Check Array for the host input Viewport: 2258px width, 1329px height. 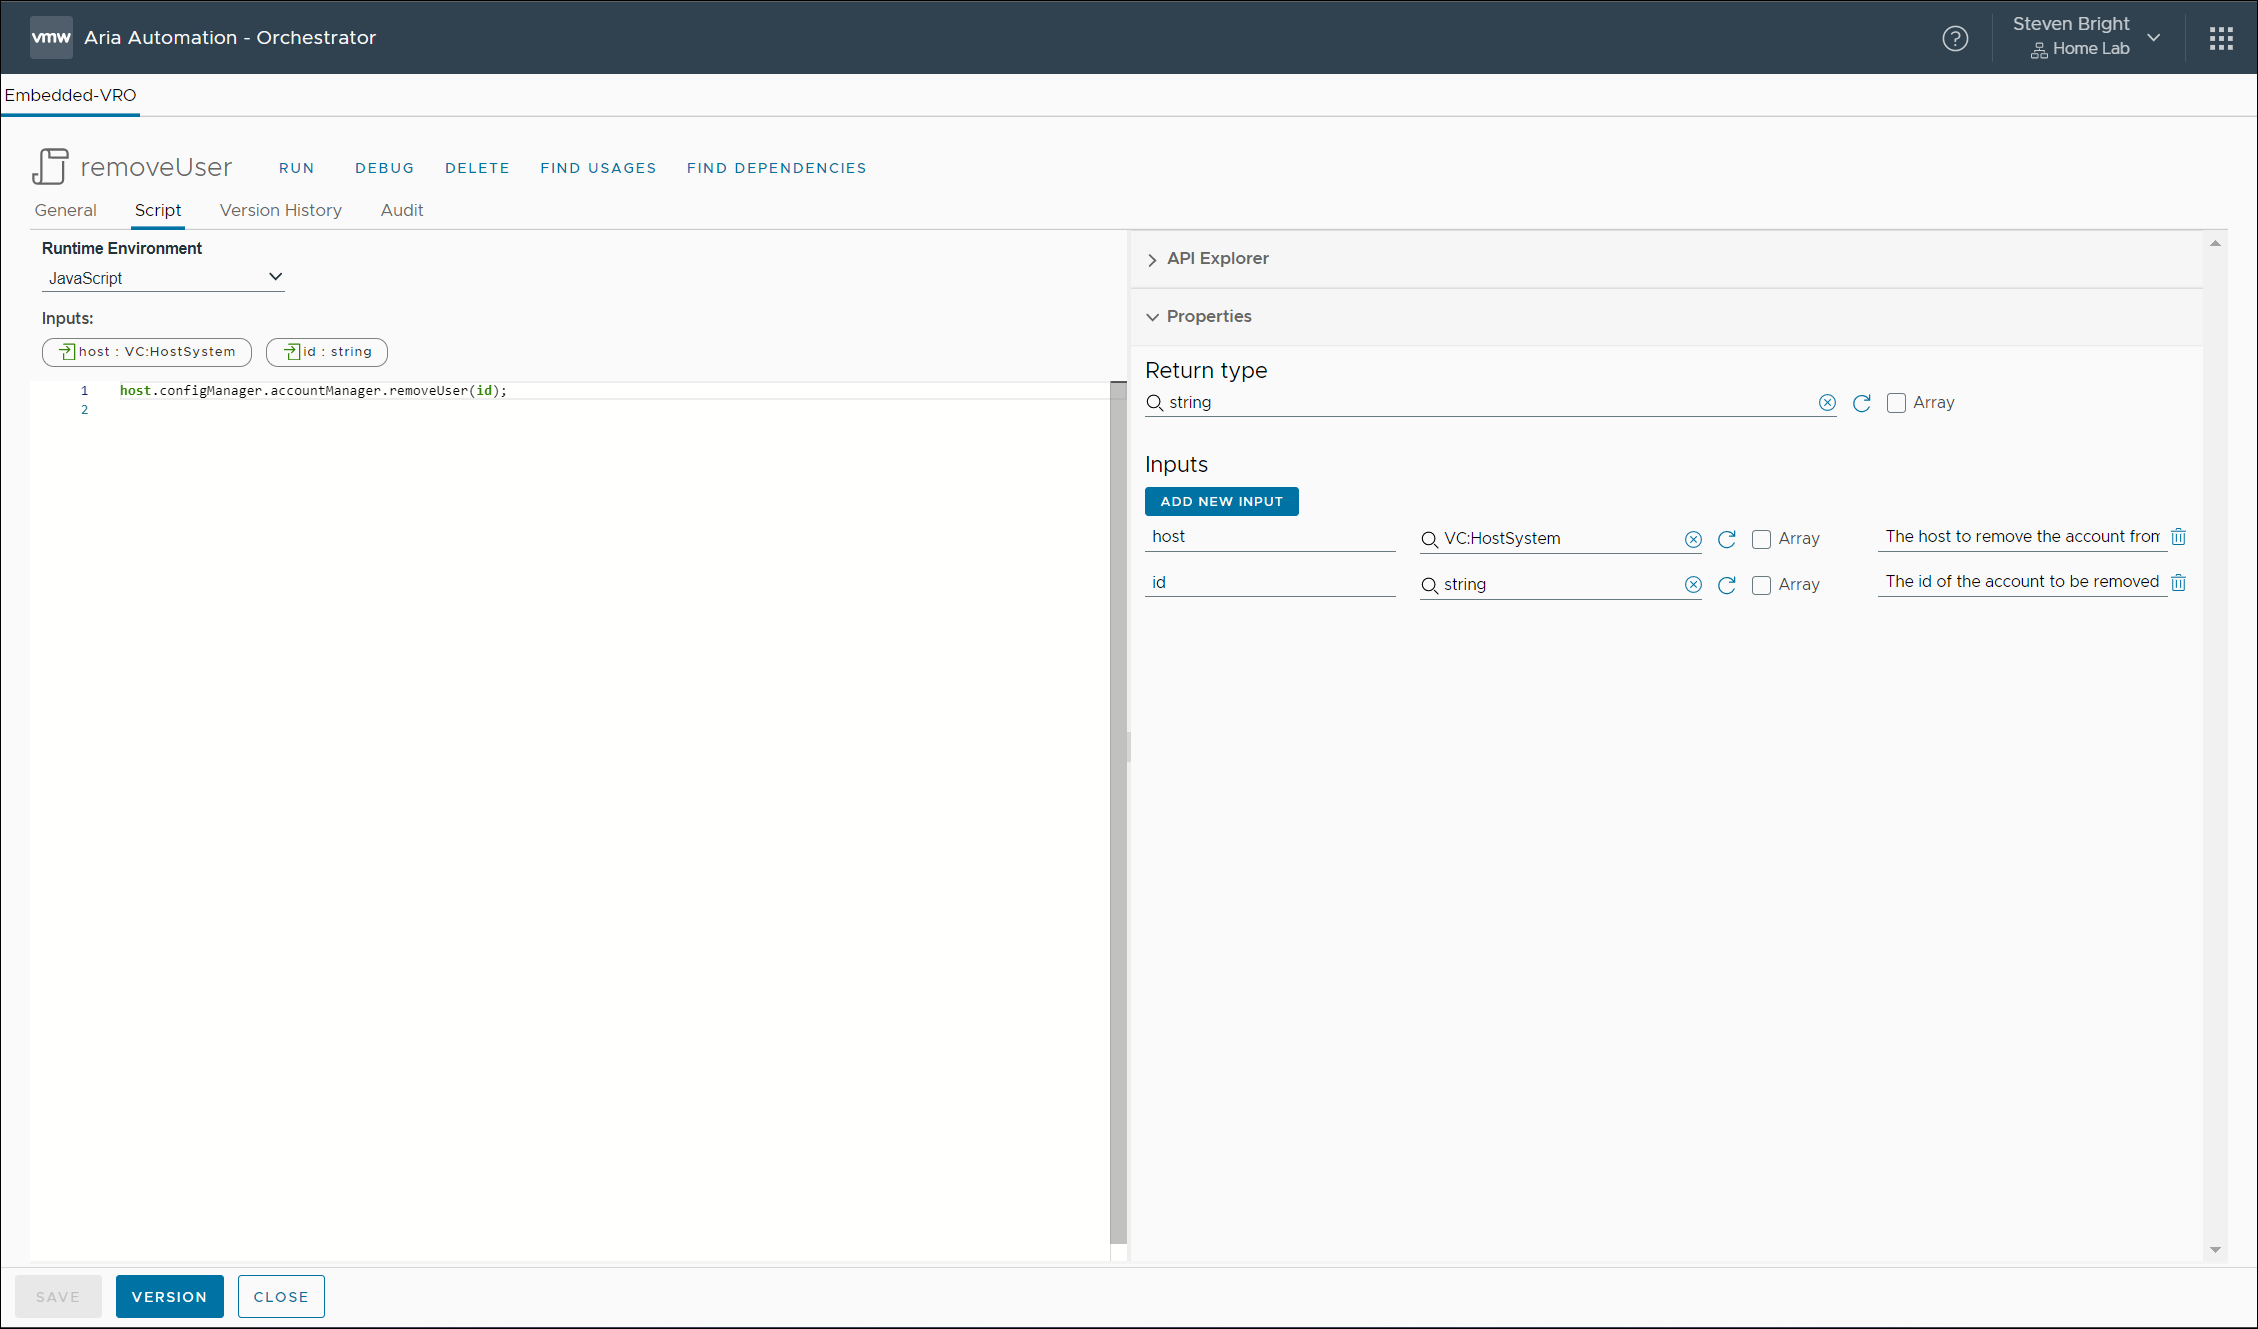pos(1761,539)
